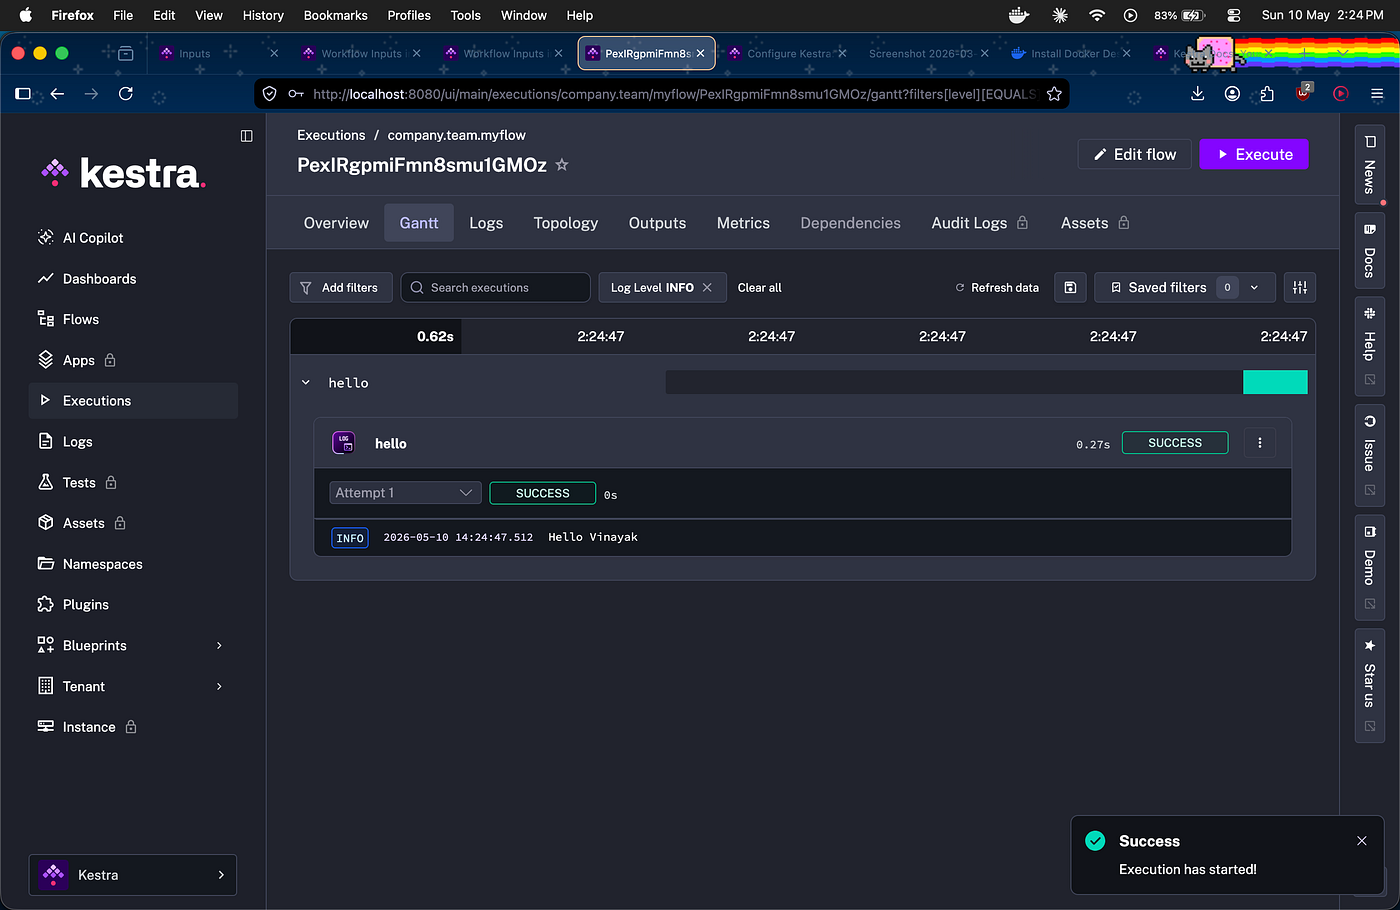Click the Firefox address bar URL

(x=674, y=94)
